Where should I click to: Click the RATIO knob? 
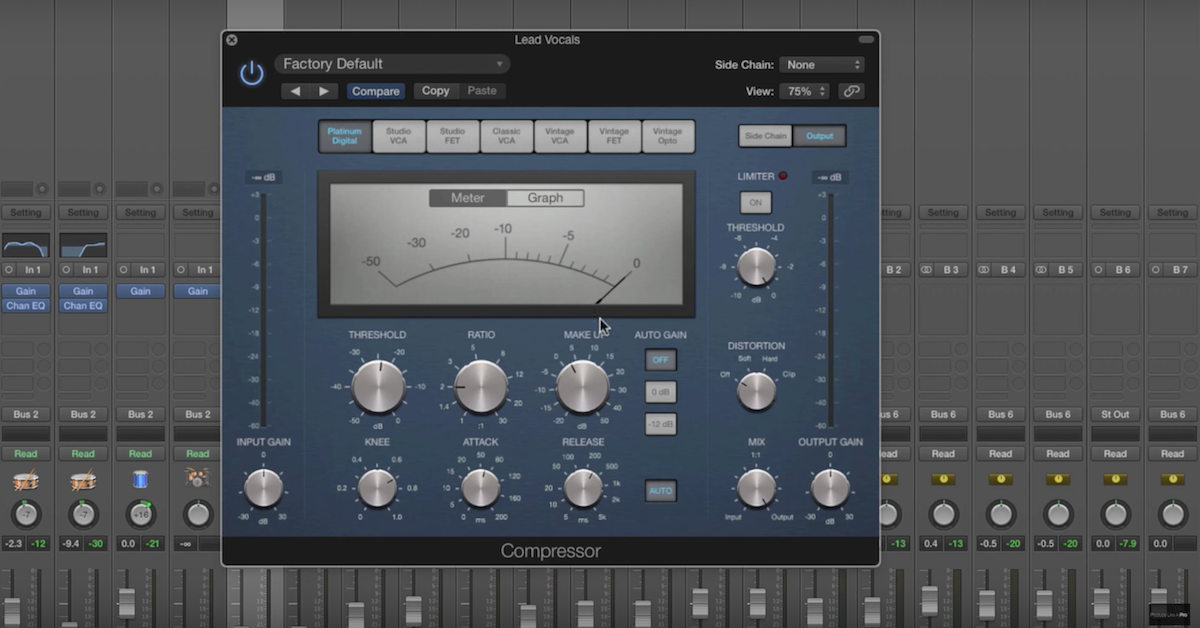point(481,387)
